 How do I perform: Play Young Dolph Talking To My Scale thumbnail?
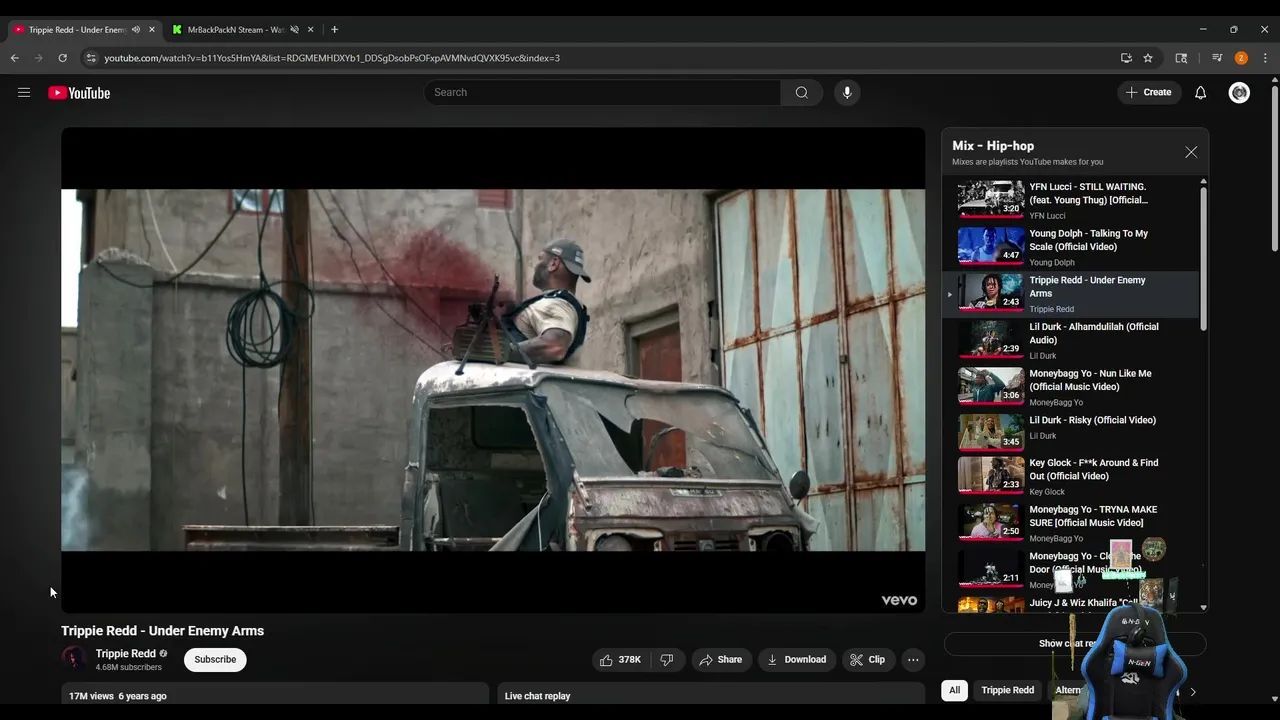[991, 245]
